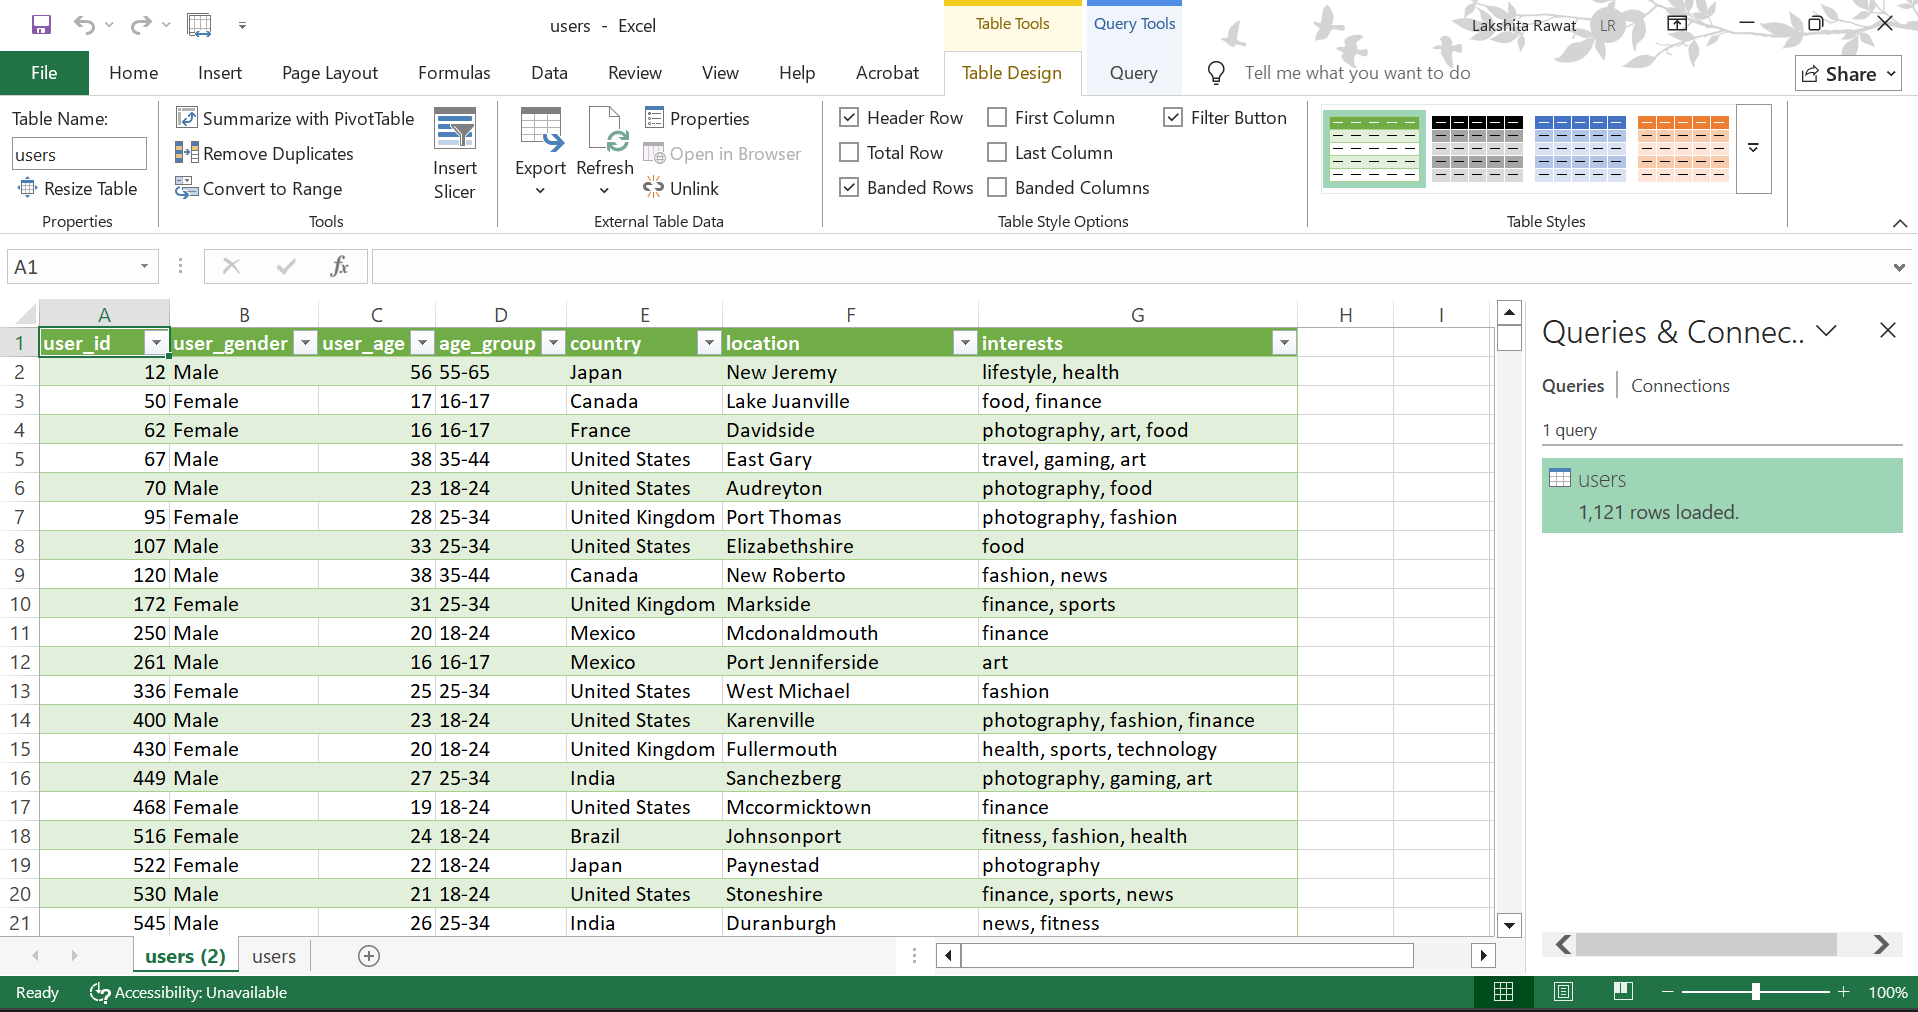This screenshot has height=1012, width=1918.
Task: Click Unlink external table data
Action: click(x=681, y=188)
